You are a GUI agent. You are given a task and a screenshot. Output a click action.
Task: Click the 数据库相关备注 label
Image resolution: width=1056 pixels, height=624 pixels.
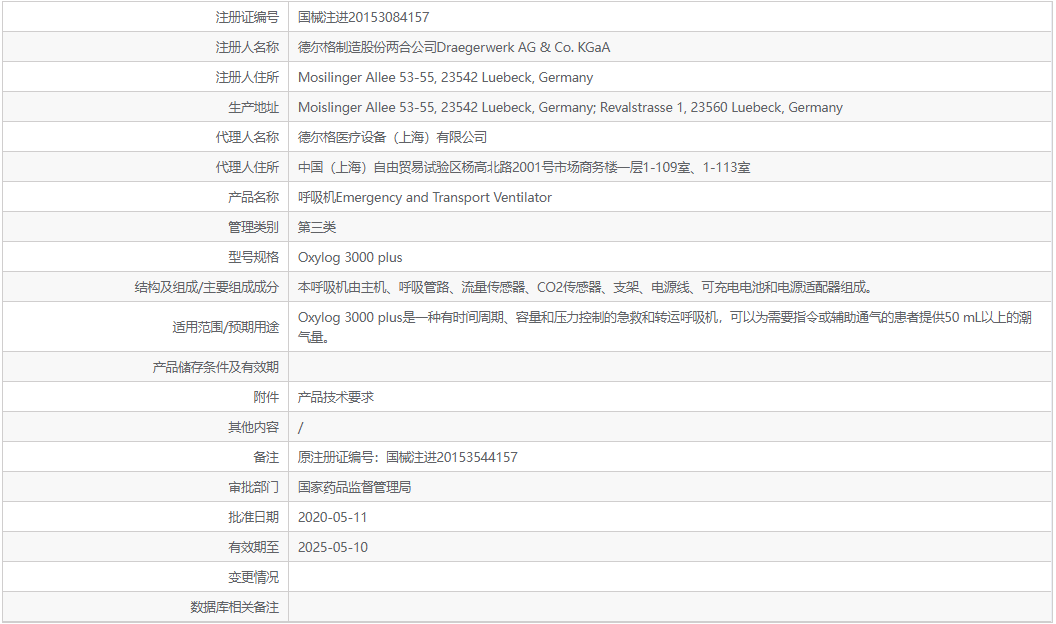234,607
